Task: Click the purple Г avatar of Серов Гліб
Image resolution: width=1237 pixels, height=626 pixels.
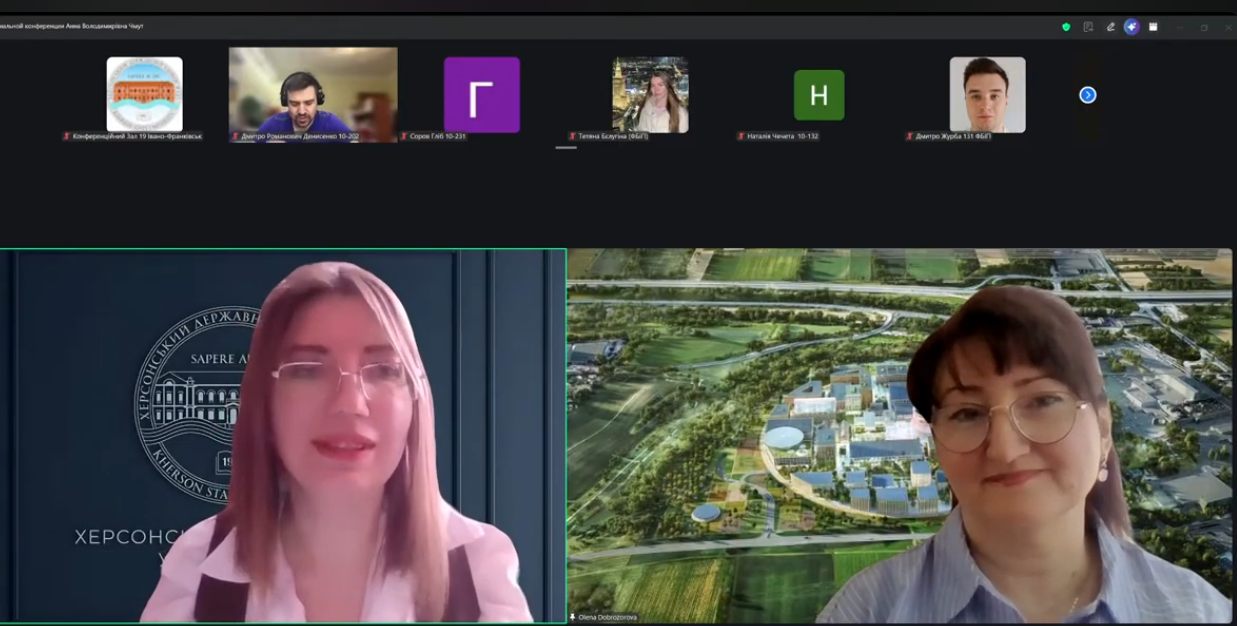Action: pyautogui.click(x=482, y=94)
